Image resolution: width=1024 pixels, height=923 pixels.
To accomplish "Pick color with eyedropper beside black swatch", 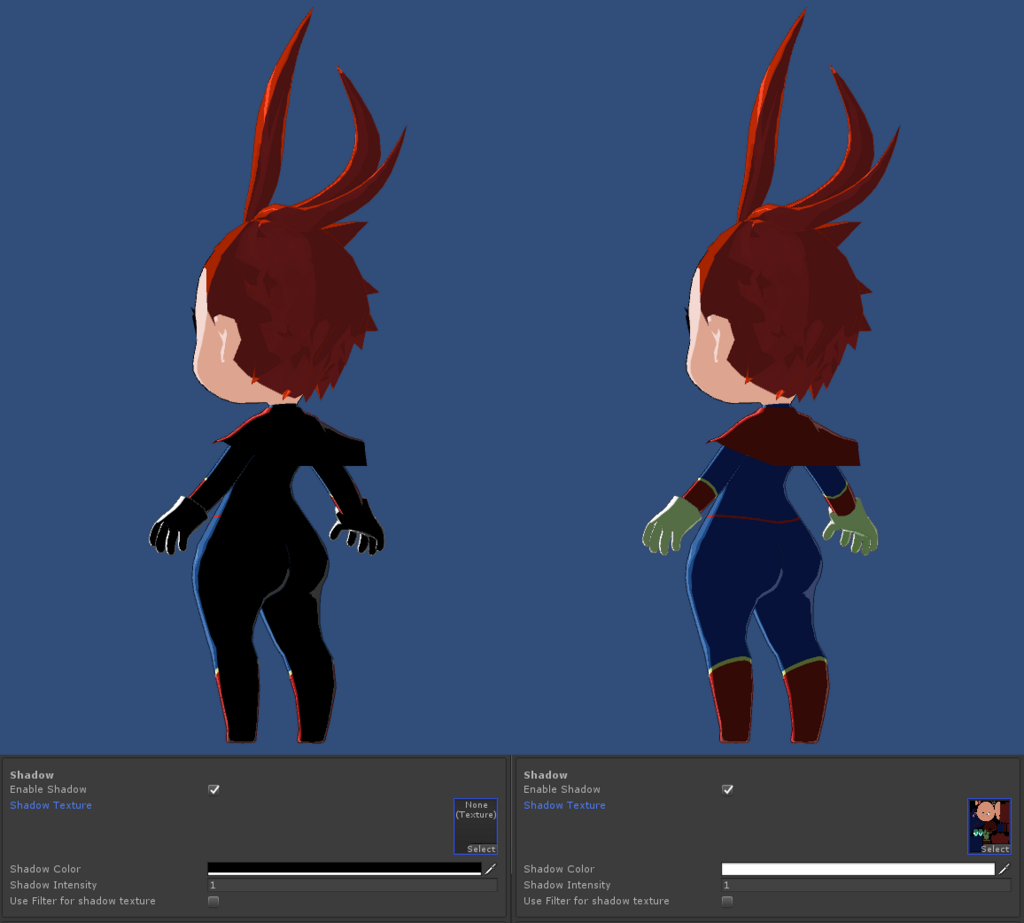I will click(x=490, y=869).
